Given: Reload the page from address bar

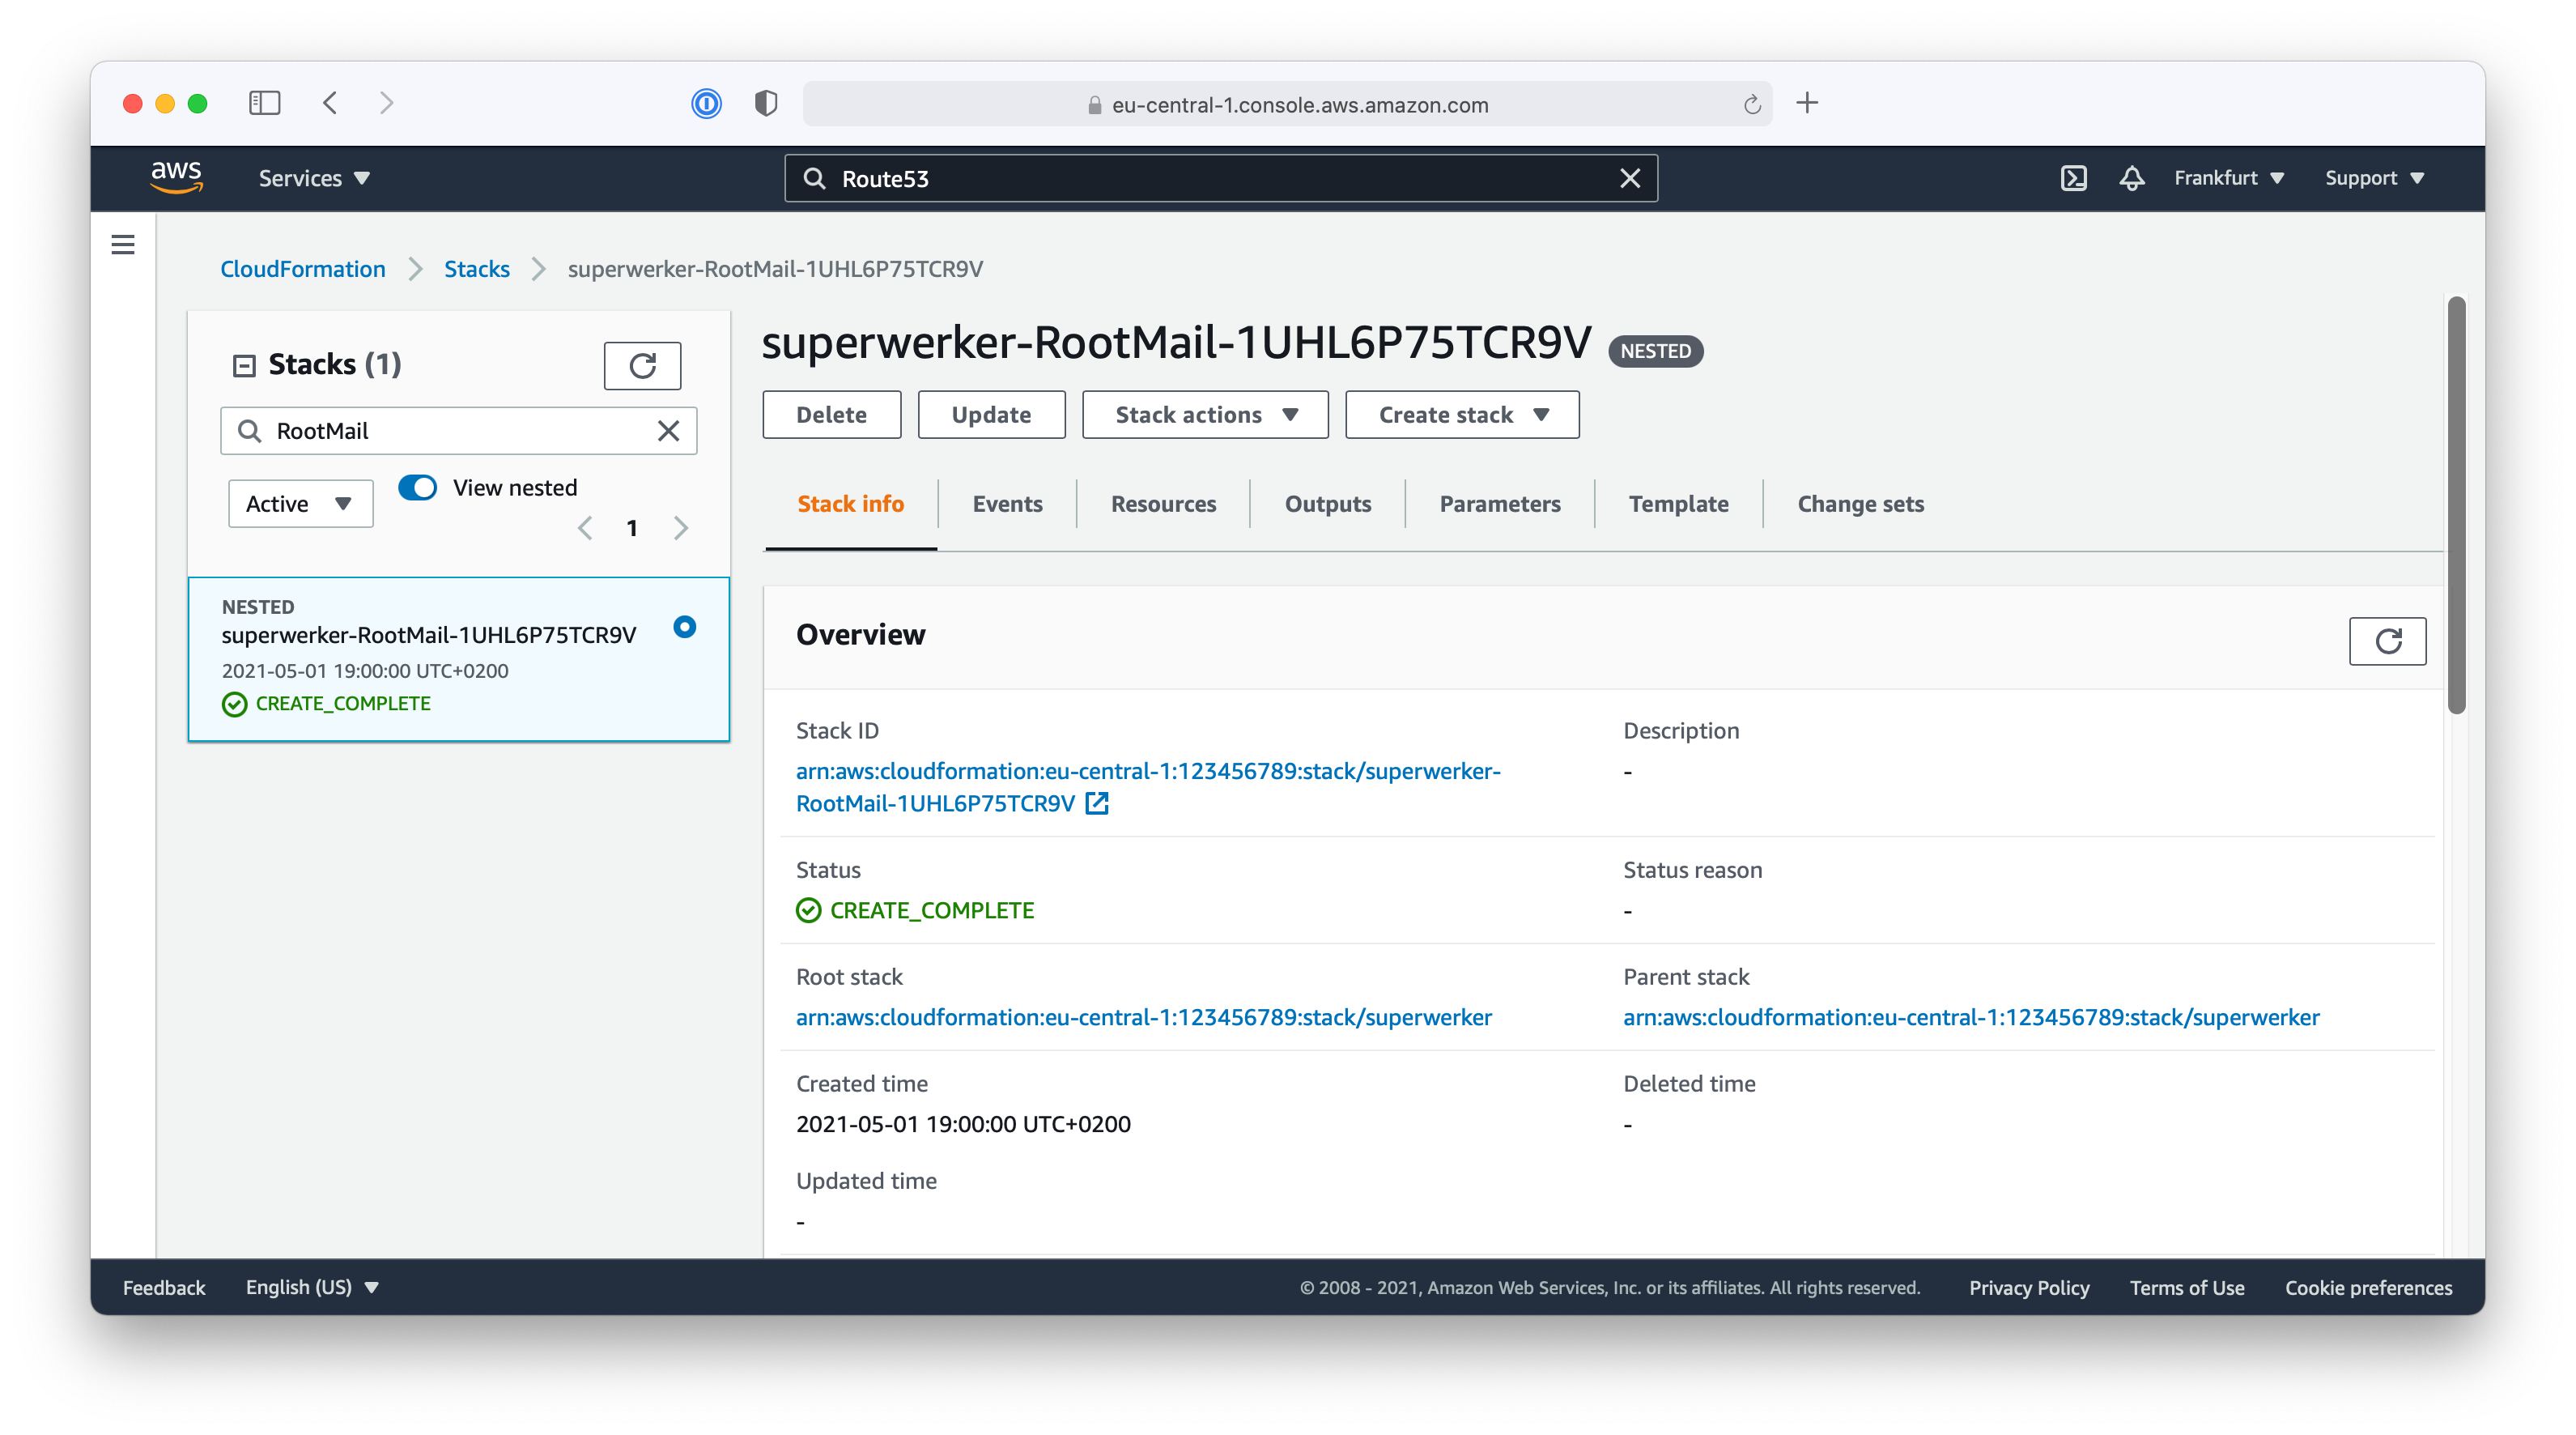Looking at the screenshot, I should pos(1752,104).
